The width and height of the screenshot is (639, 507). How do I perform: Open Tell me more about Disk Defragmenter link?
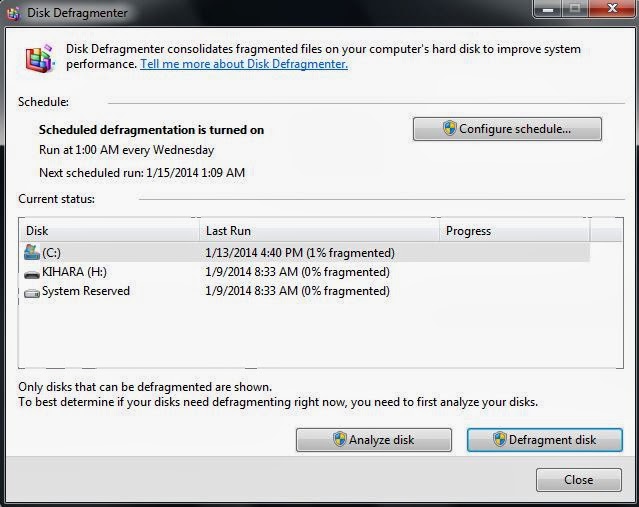[244, 64]
